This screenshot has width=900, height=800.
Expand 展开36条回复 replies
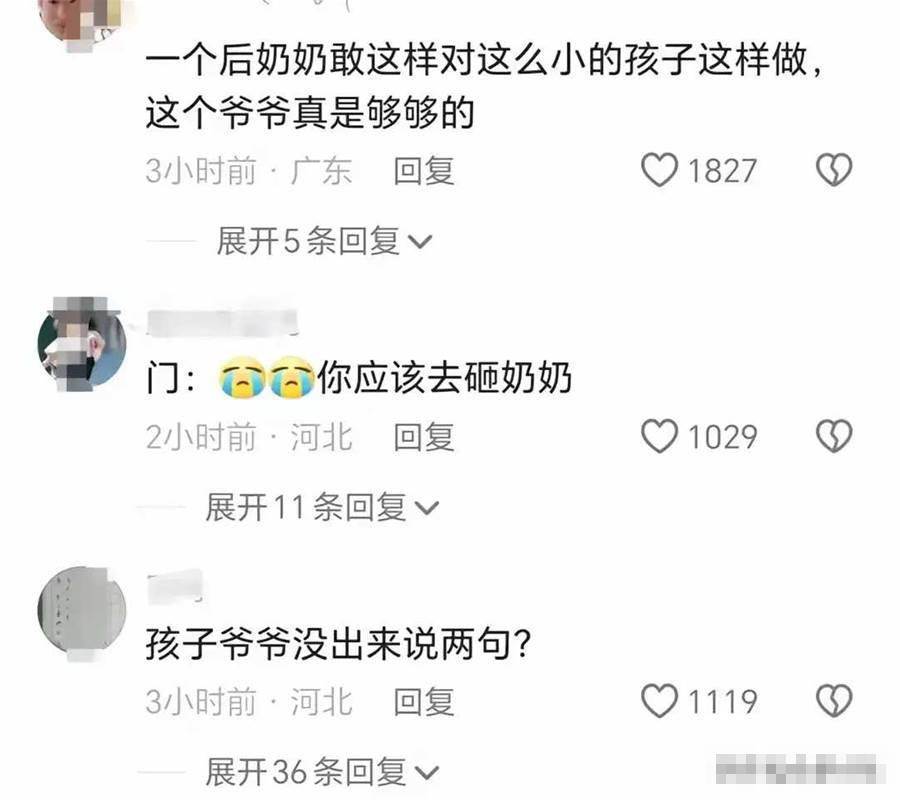pos(323,772)
